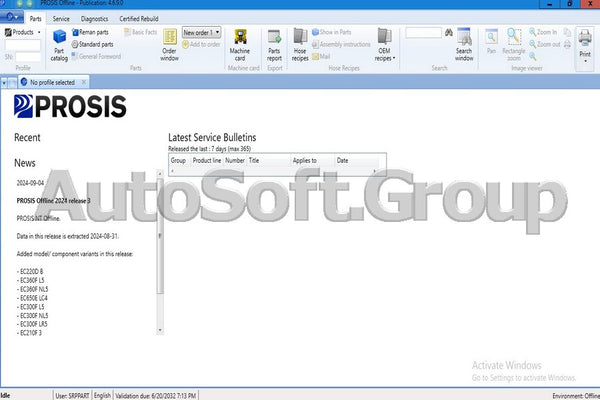Sort bulletins by Date column
Image resolution: width=600 pixels, height=400 pixels.
pyautogui.click(x=357, y=160)
